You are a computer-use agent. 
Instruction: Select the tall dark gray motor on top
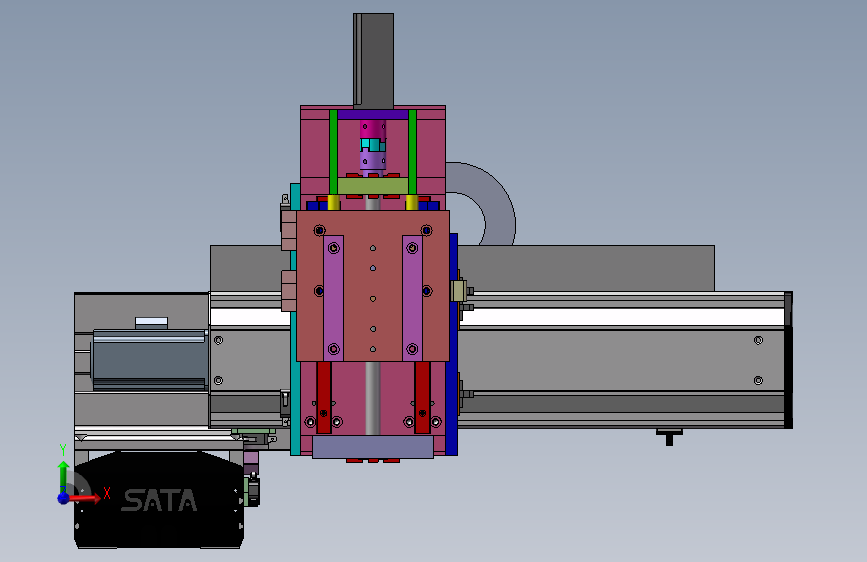(x=373, y=60)
